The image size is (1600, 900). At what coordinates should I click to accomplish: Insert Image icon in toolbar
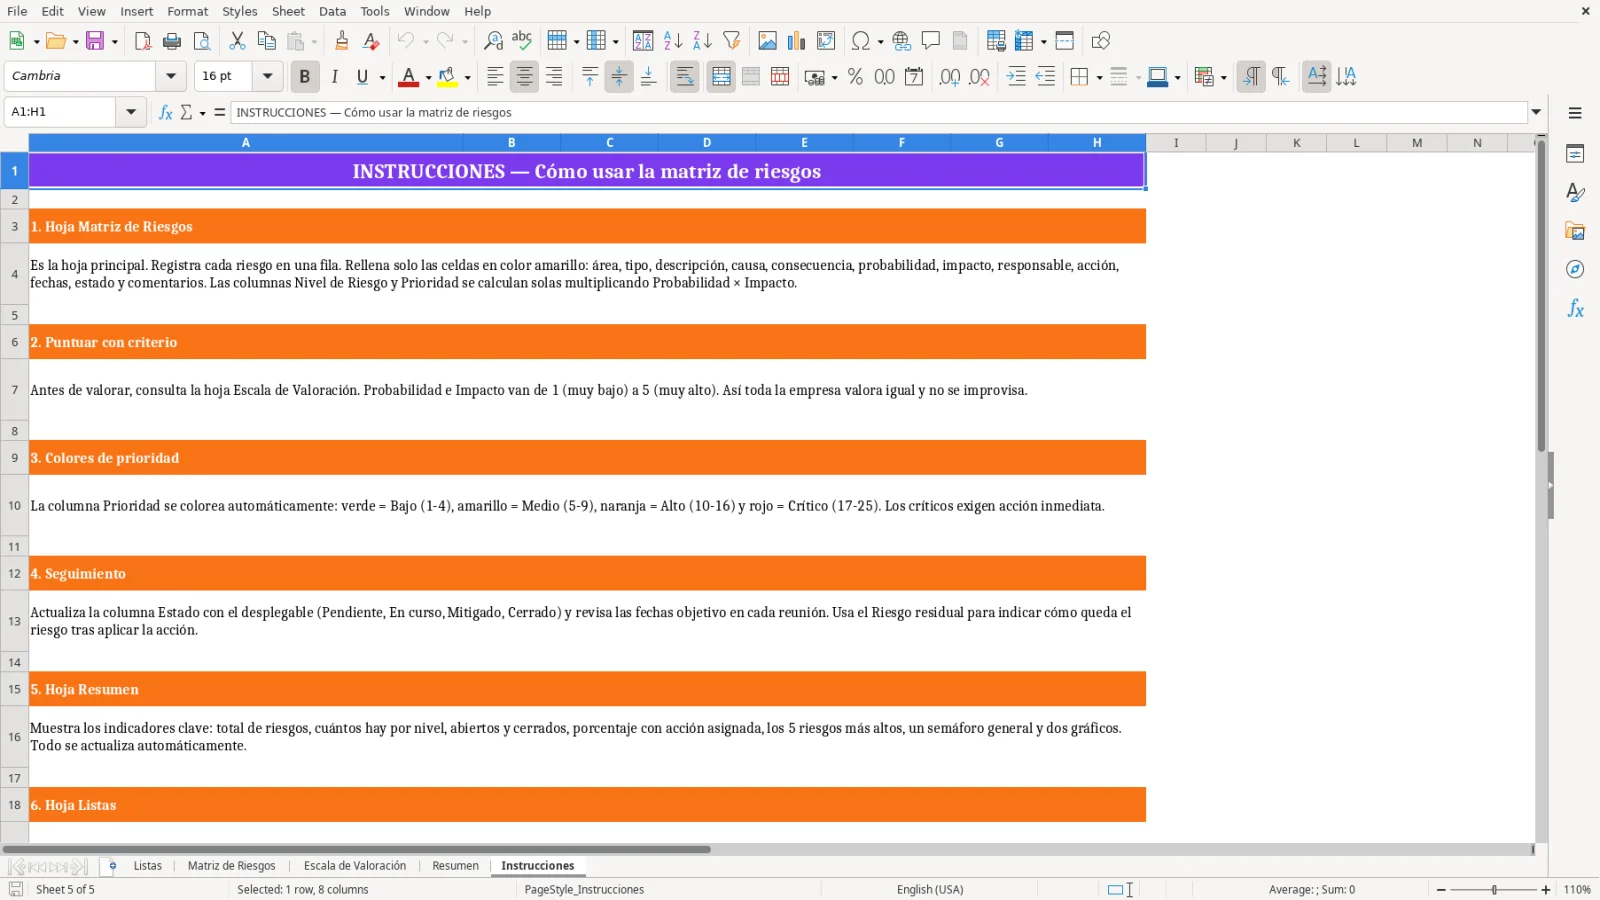(767, 41)
